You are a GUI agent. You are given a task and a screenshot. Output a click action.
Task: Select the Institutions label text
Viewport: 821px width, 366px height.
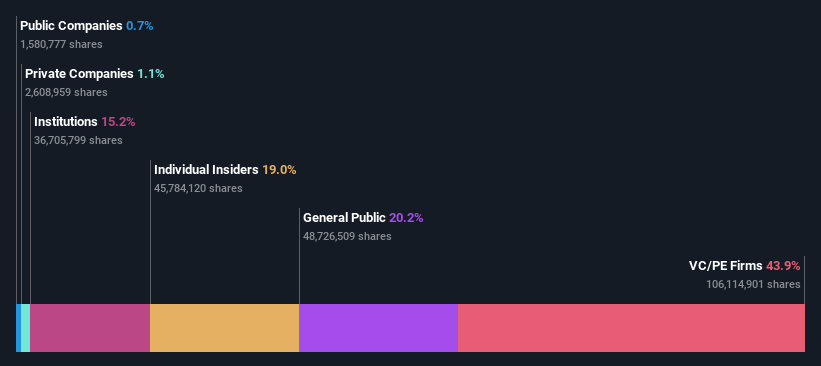(66, 122)
